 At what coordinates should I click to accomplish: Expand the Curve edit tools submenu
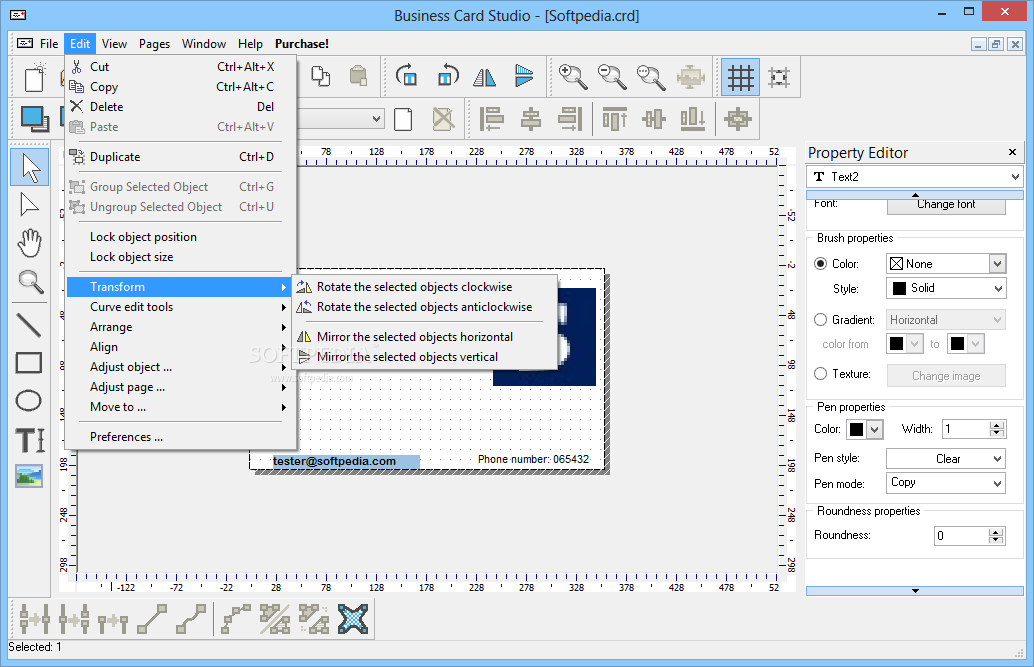click(x=179, y=307)
